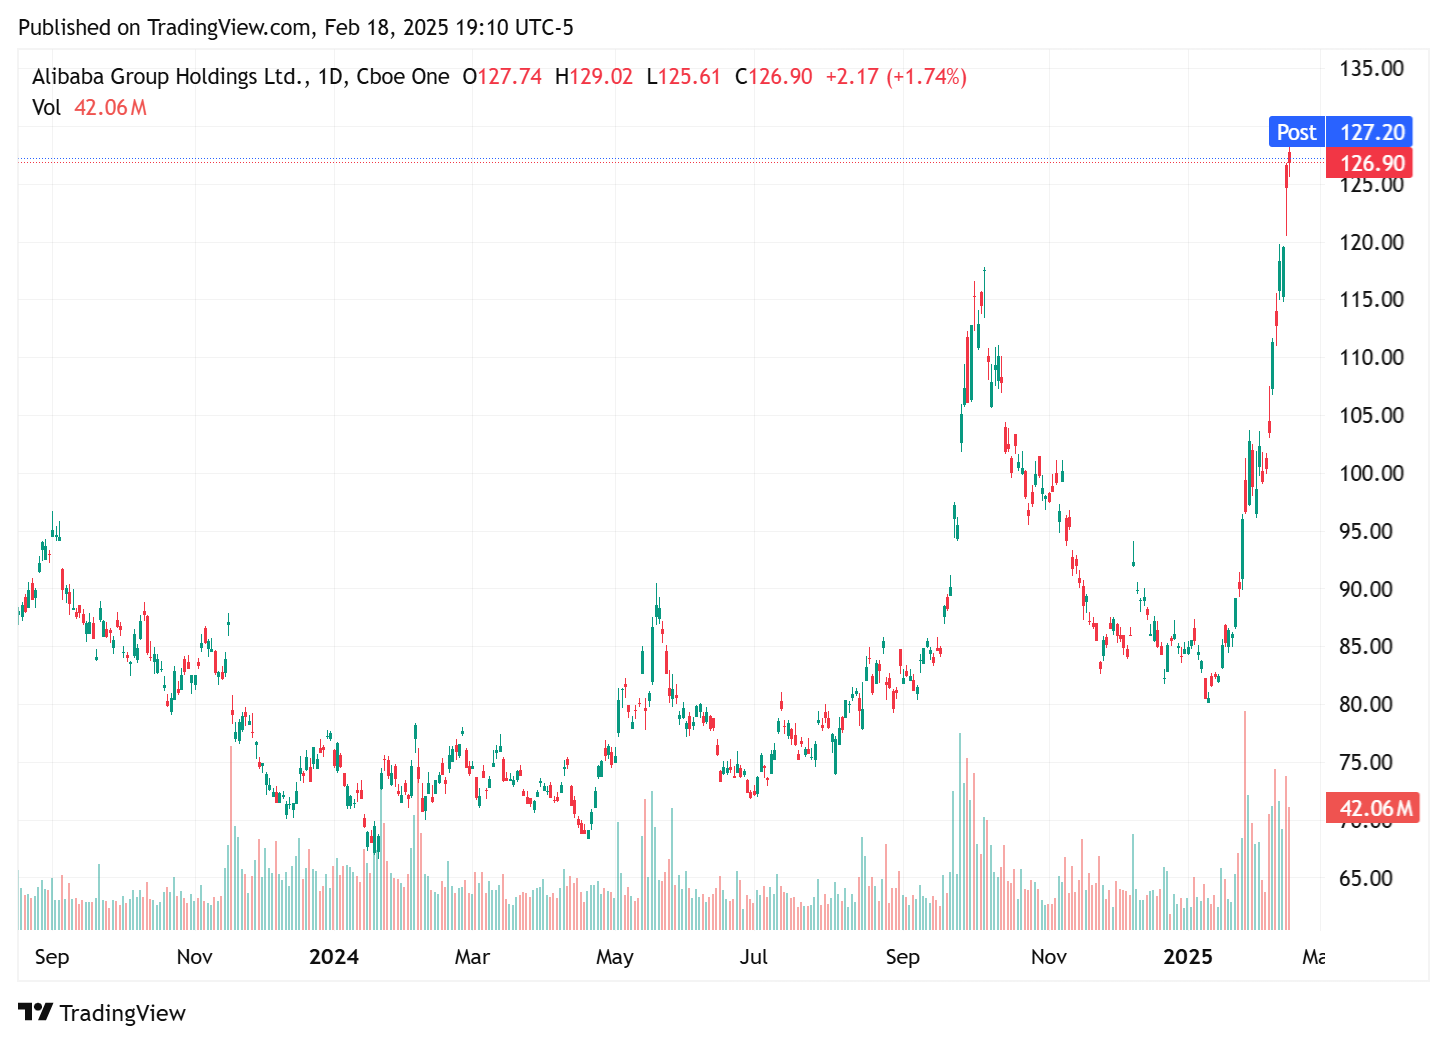Screen dimensions: 1447x1044
Task: Click the red Vol value 42.06M in legend
Action: click(x=110, y=107)
